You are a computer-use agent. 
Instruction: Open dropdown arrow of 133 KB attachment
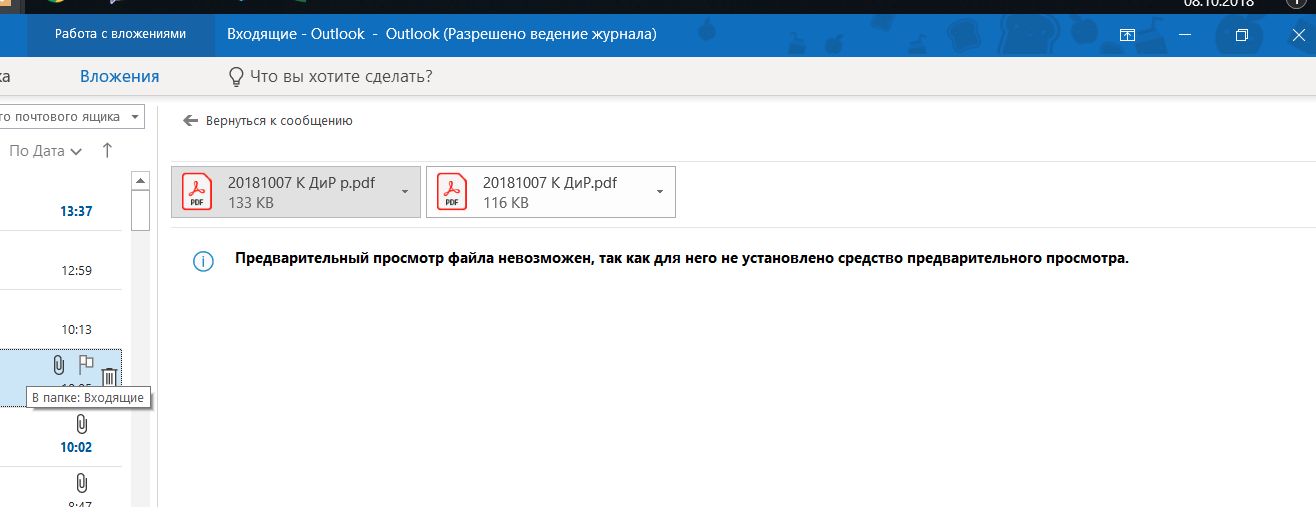[405, 191]
